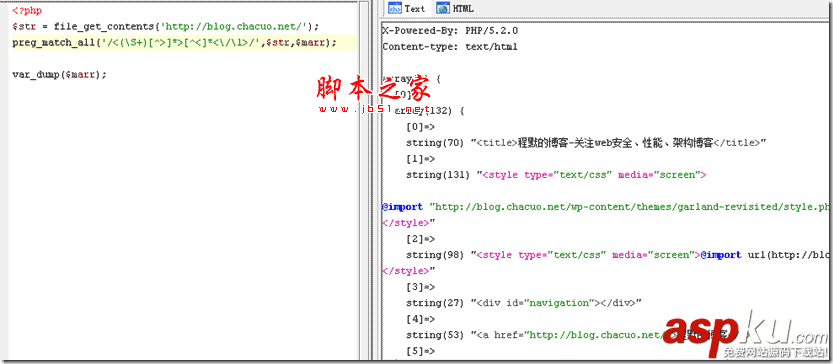Switch to the Text output tab
Screen dimensions: 833x364
[406, 9]
